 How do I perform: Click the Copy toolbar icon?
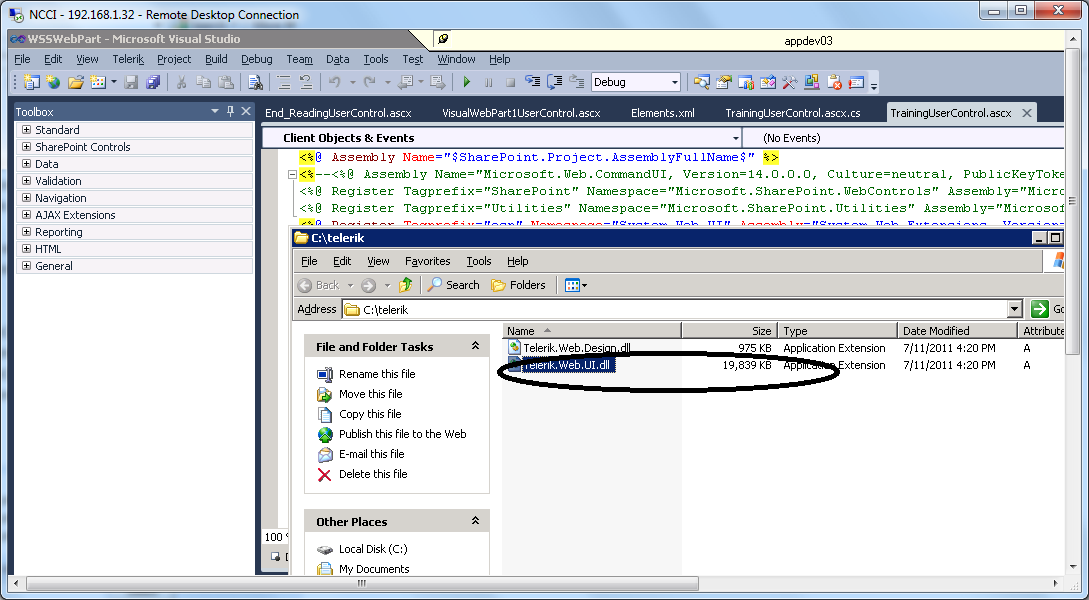203,82
